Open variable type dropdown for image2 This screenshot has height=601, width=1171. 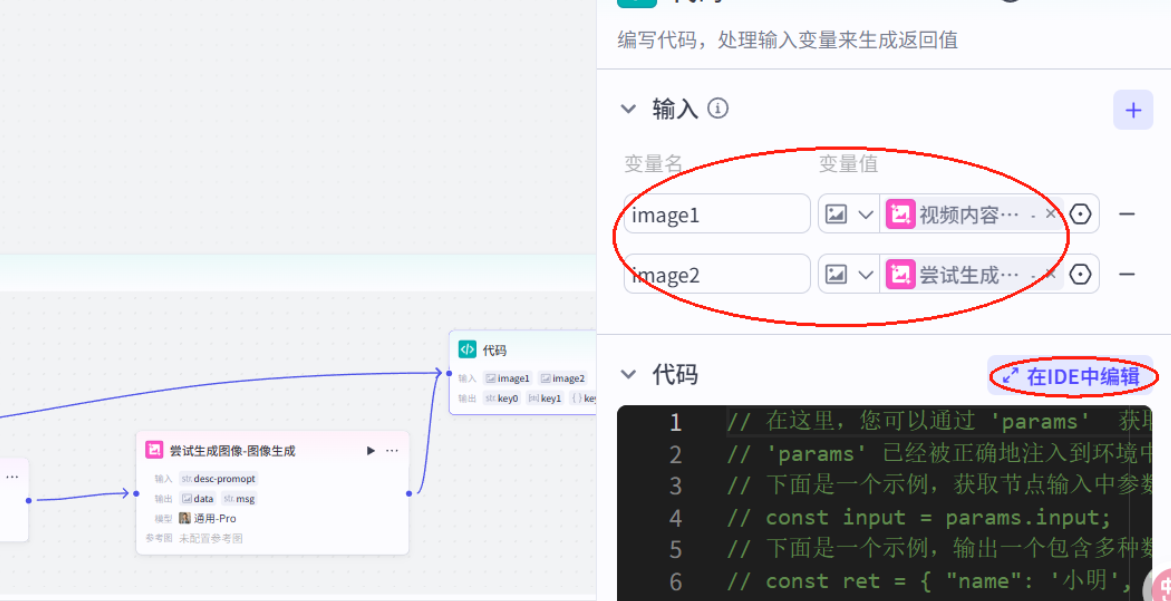point(865,274)
